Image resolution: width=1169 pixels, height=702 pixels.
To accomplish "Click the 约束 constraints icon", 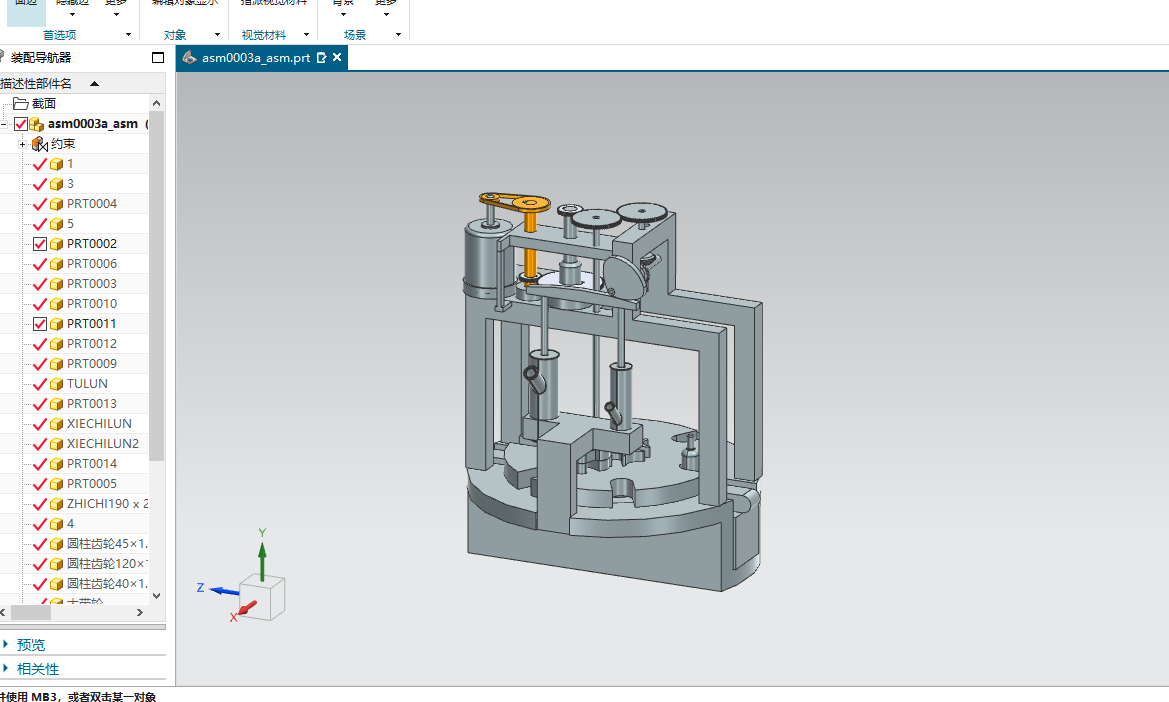I will pyautogui.click(x=40, y=144).
